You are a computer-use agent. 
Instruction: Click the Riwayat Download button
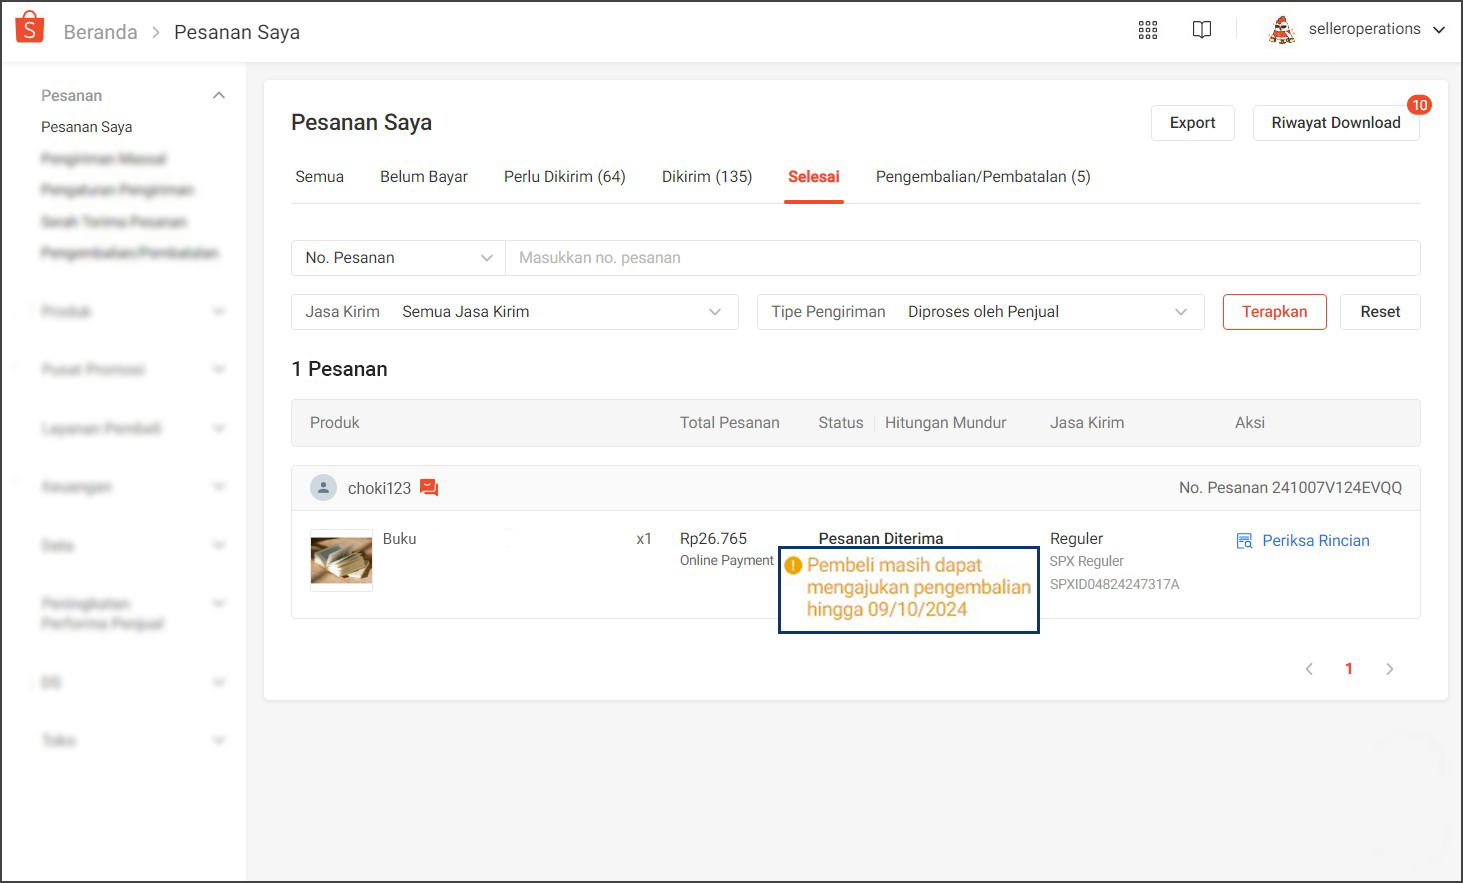click(1335, 123)
